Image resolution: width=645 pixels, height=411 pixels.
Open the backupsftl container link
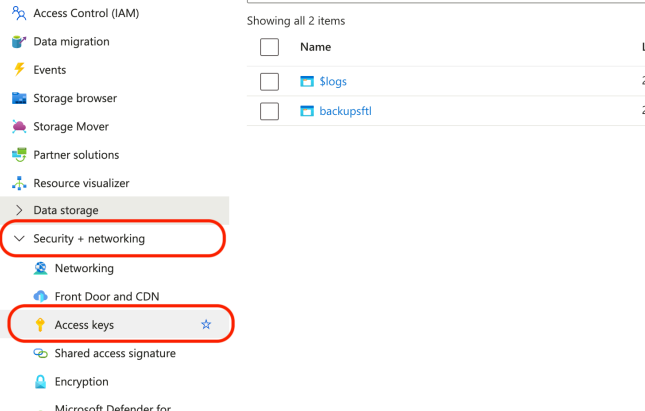345,111
